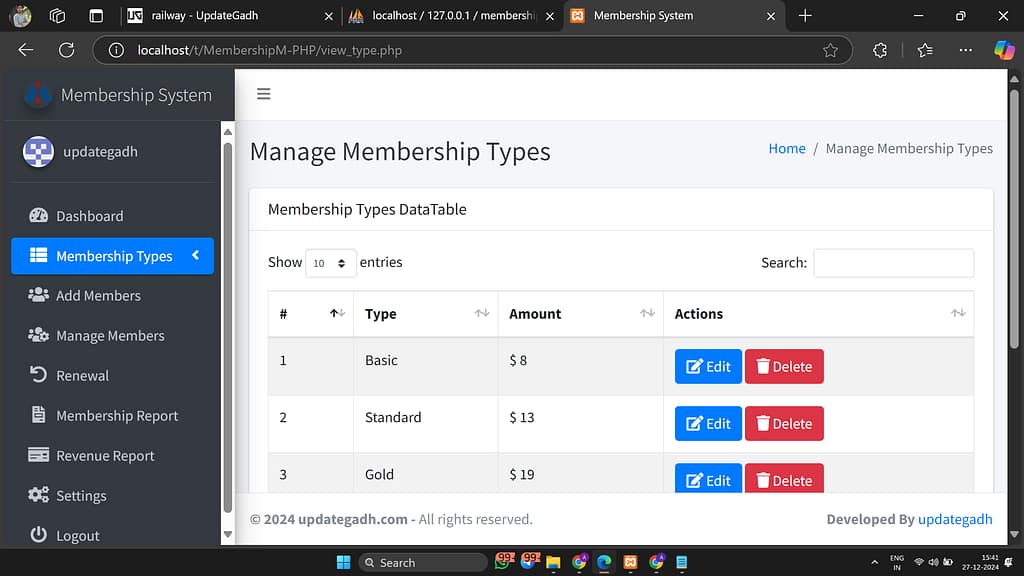Switch to the localhost phpMyAdmin browser tab
The image size is (1024, 576).
tap(450, 16)
